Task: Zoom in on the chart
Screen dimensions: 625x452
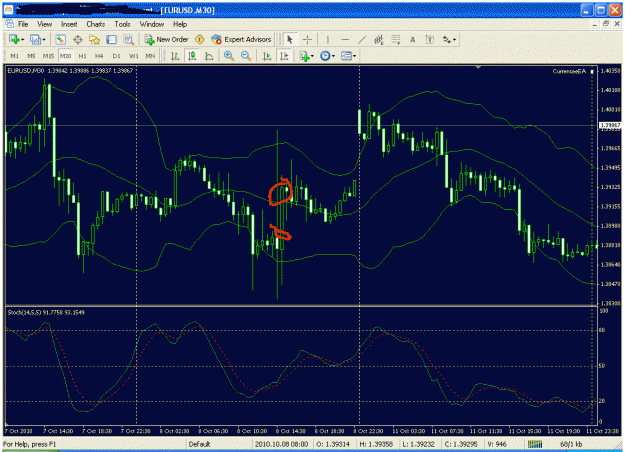Action: tap(229, 56)
